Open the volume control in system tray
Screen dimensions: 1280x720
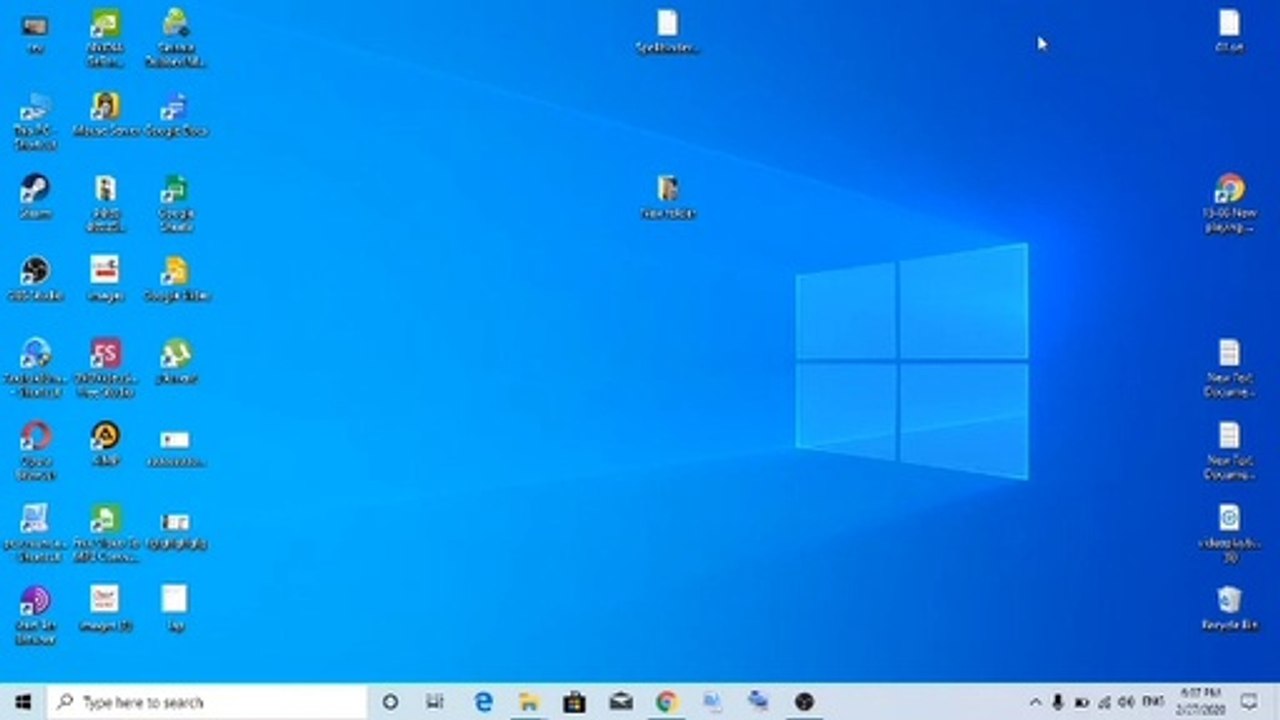pyautogui.click(x=1127, y=702)
